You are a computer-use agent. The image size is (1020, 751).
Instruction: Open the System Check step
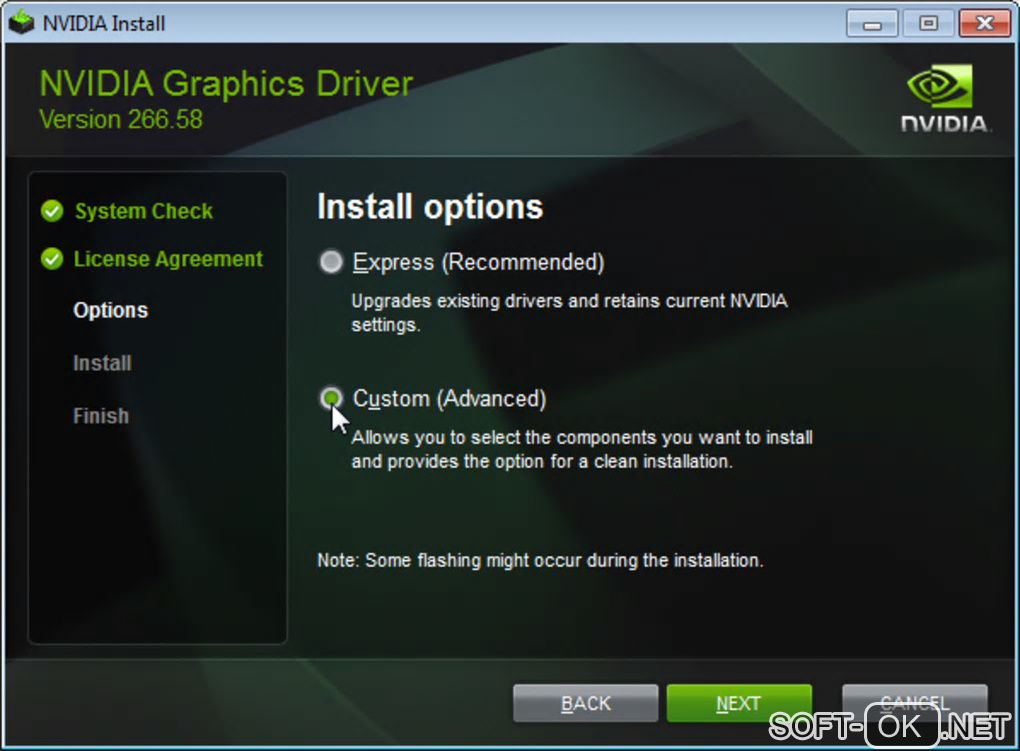point(144,211)
